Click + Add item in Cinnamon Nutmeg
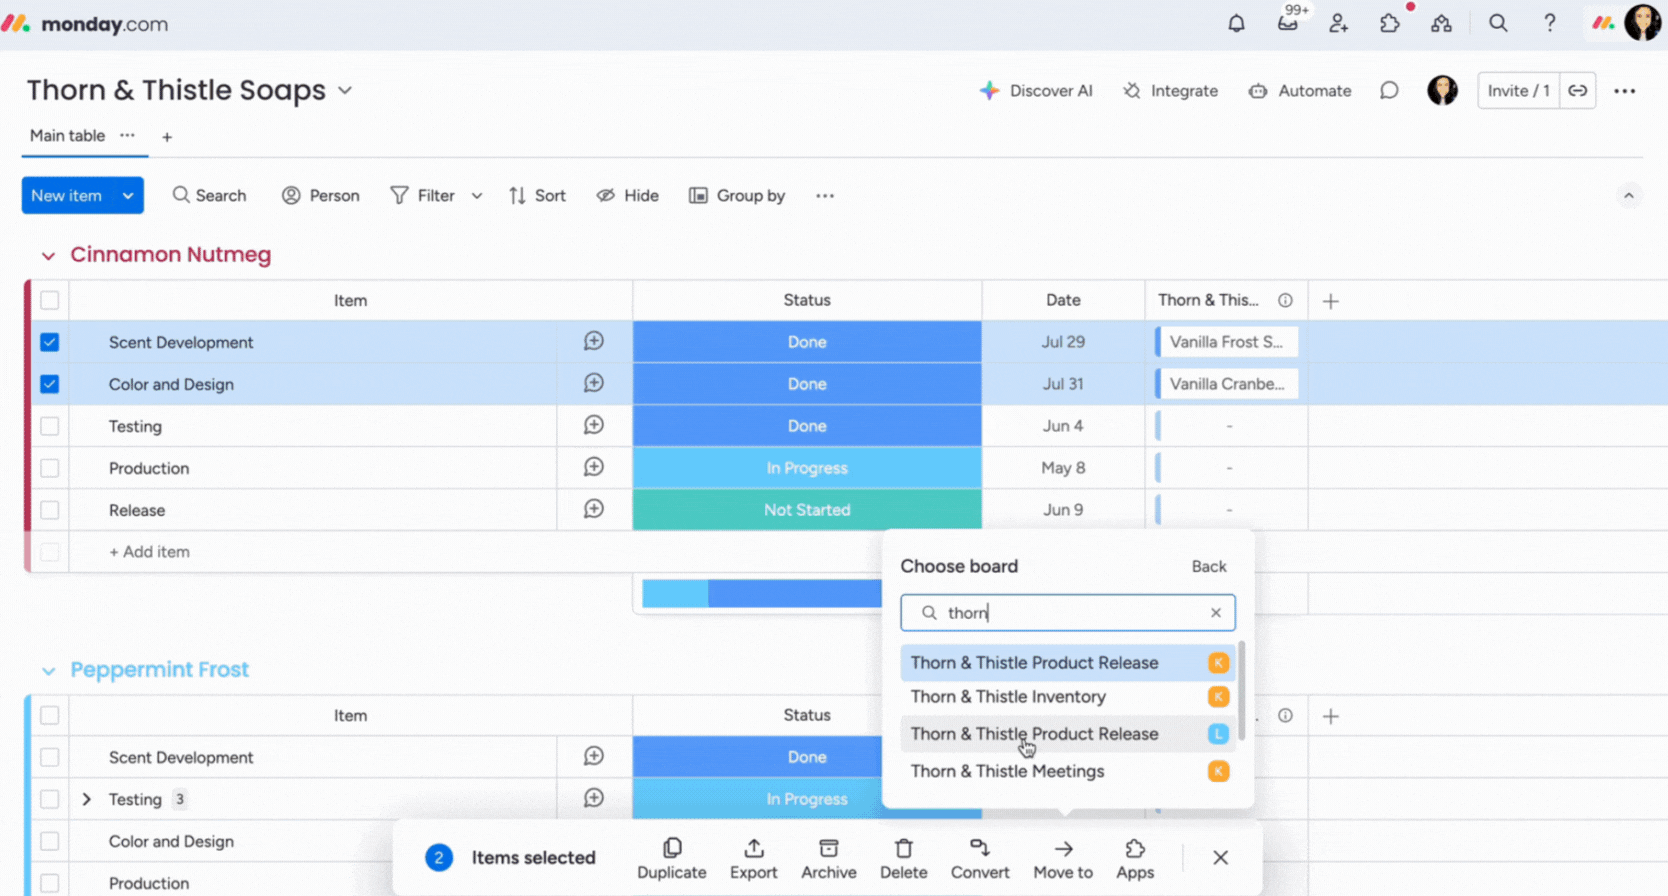 (149, 552)
